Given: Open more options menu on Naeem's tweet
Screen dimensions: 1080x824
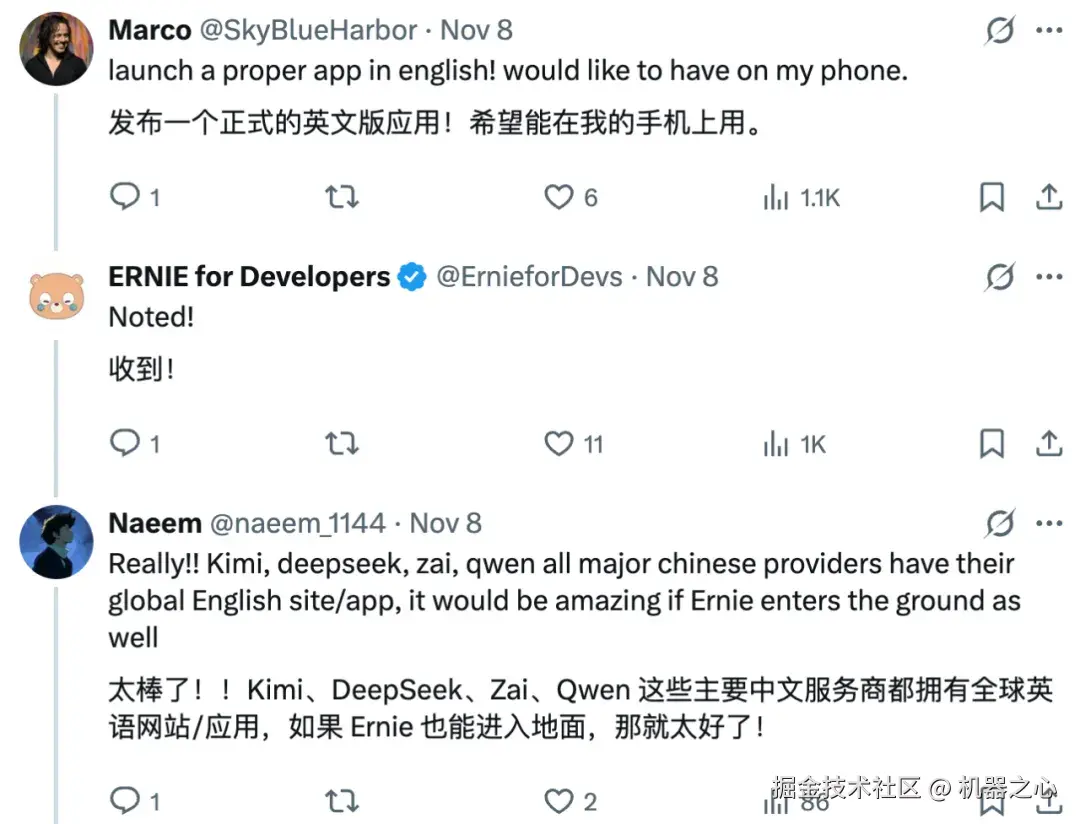Looking at the screenshot, I should click(x=1048, y=522).
